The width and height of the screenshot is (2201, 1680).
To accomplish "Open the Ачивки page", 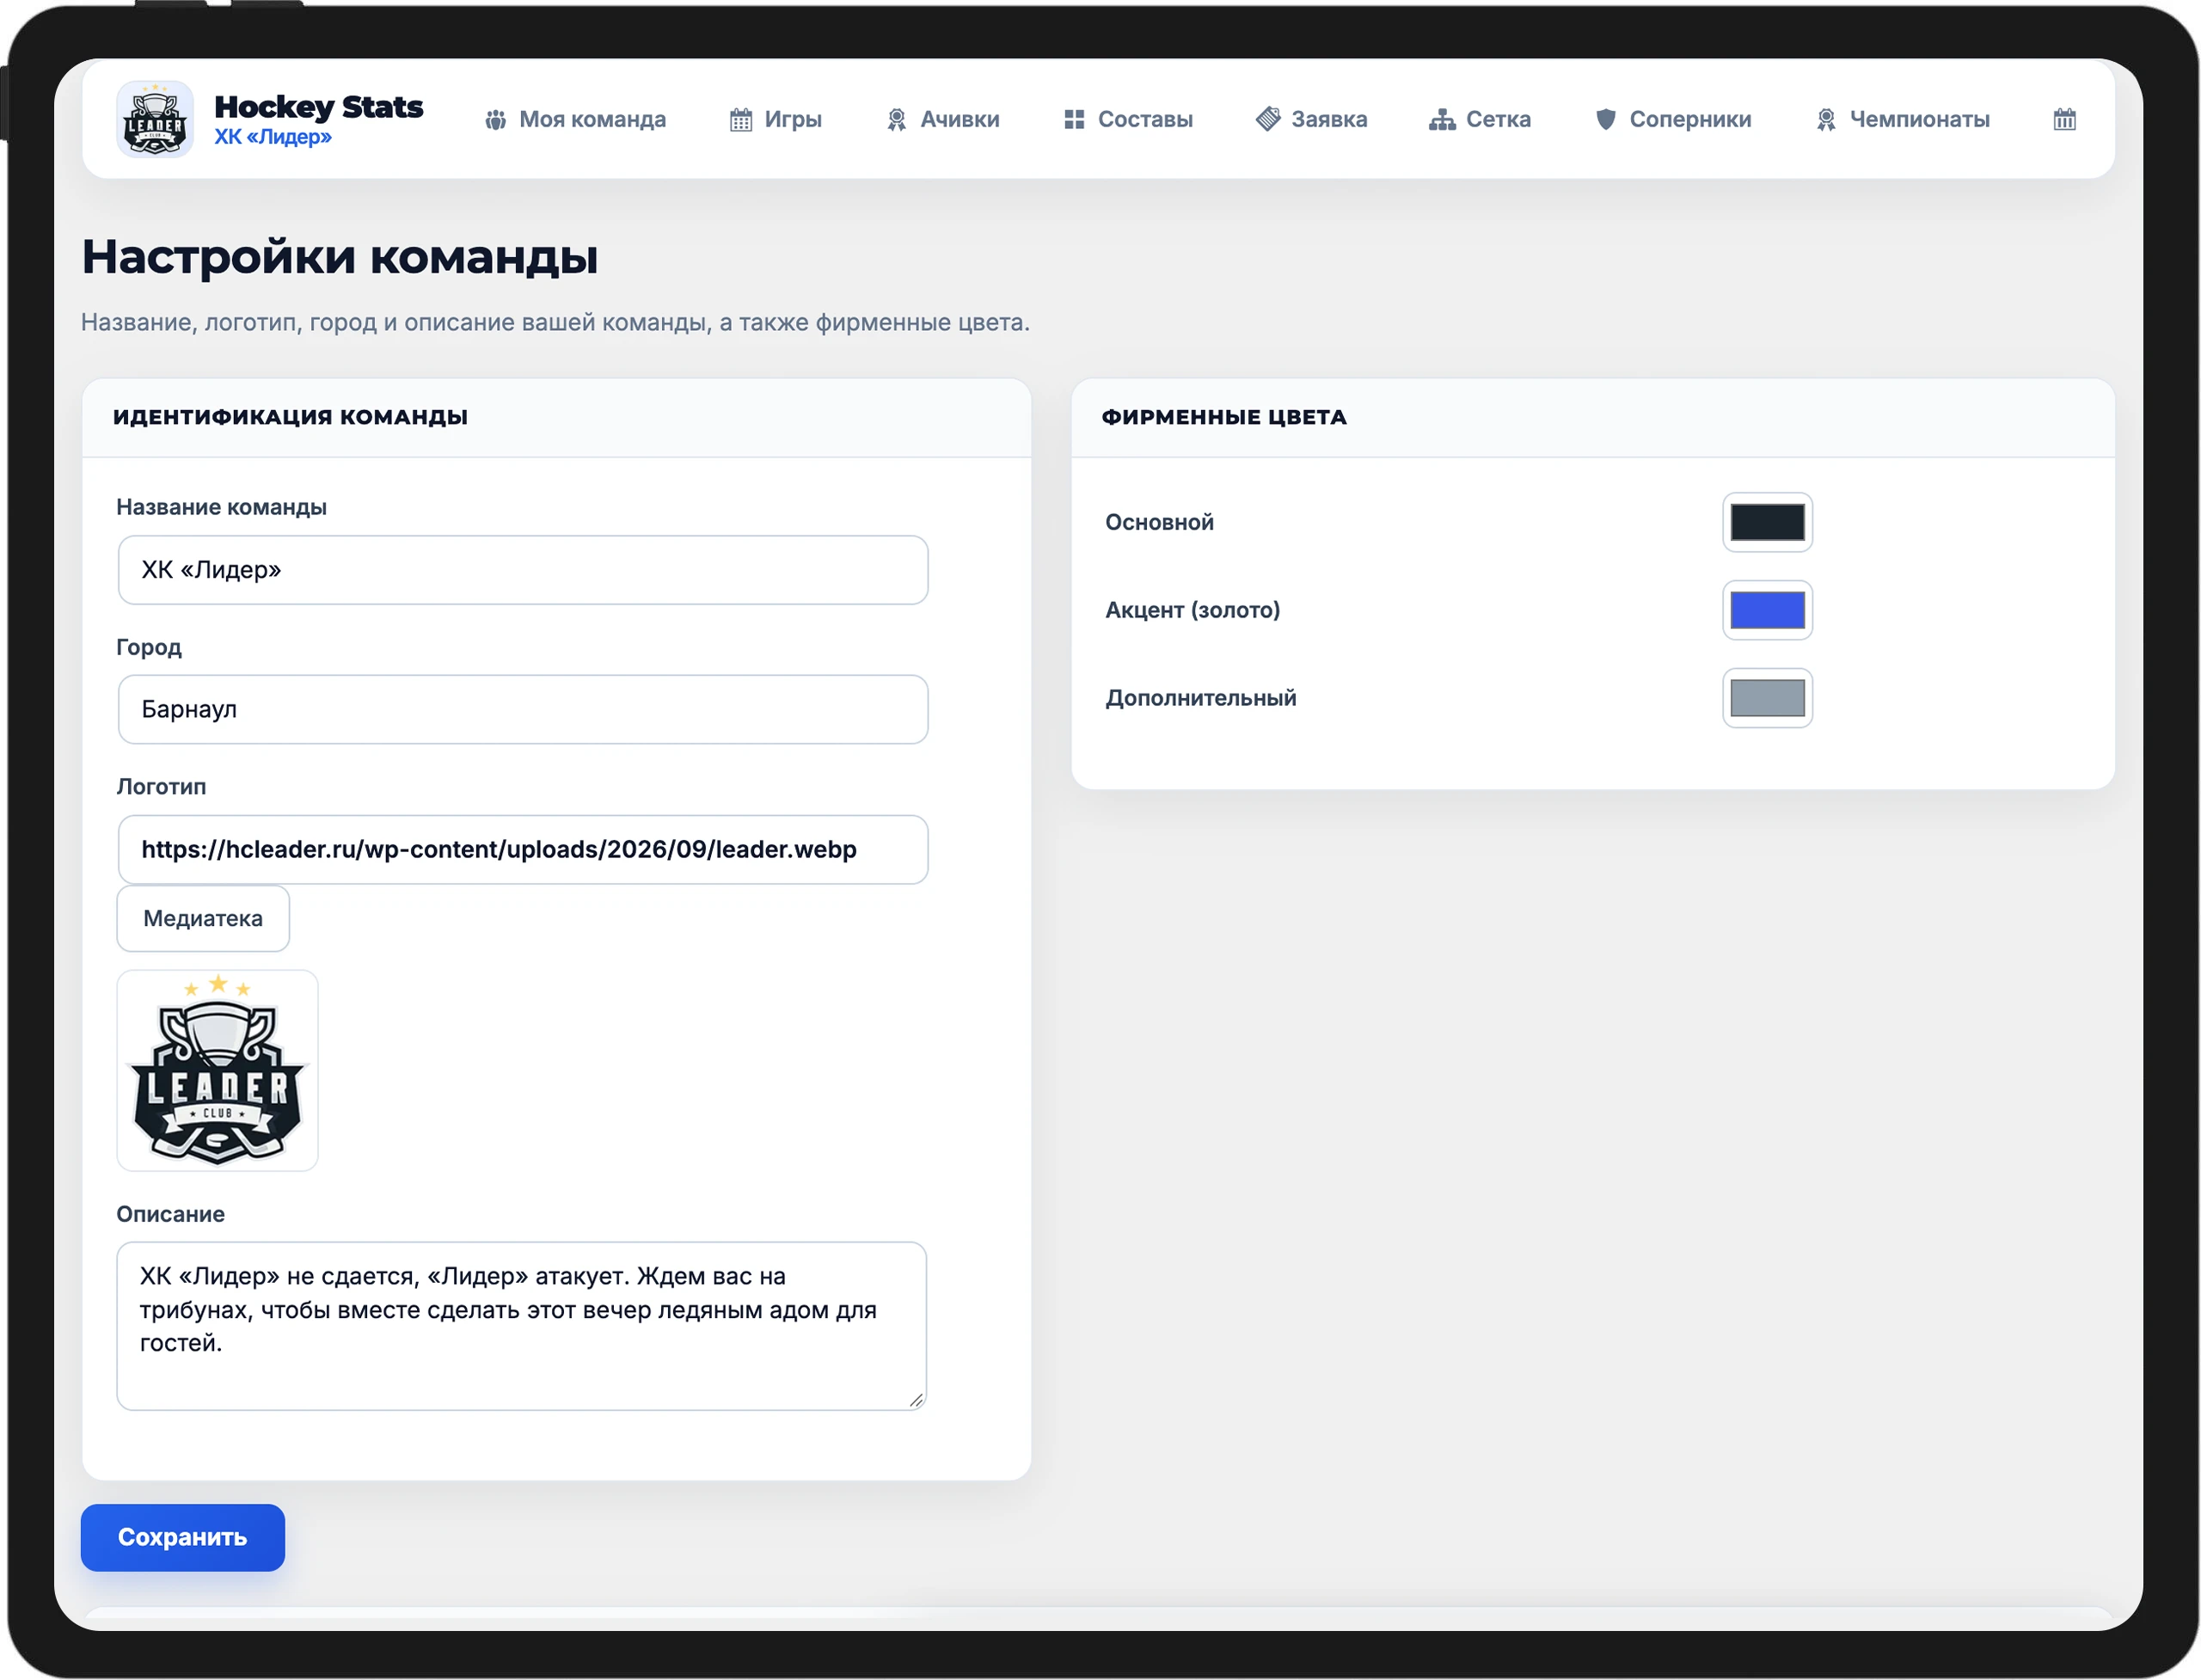I will coord(943,120).
